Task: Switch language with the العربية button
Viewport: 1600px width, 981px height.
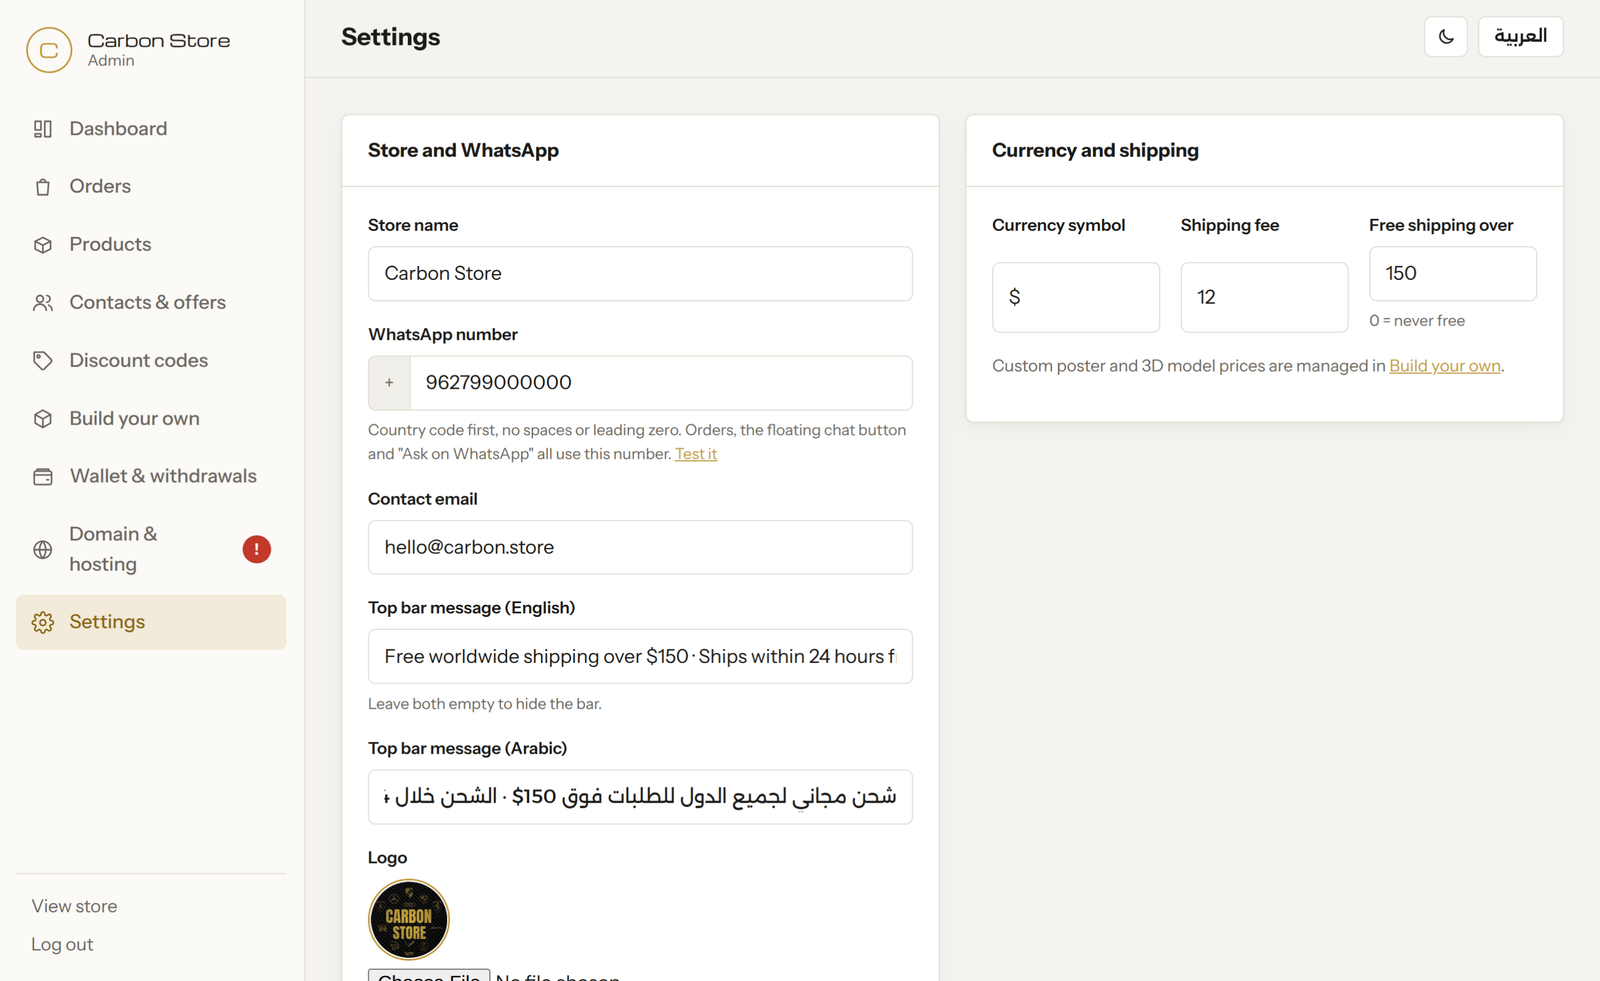Action: (x=1520, y=37)
